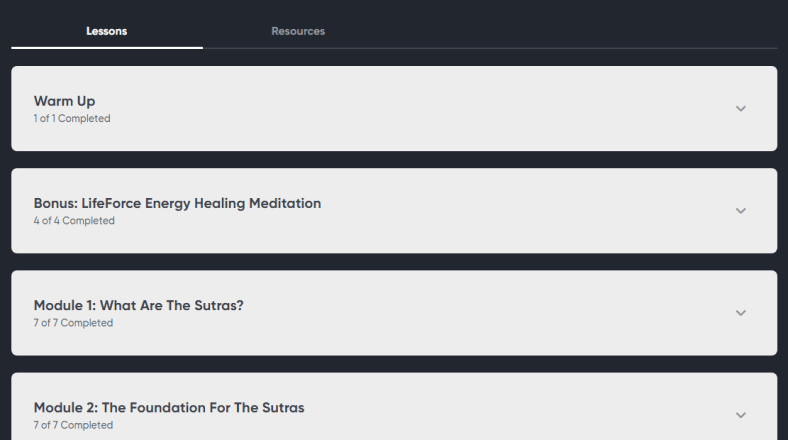Click '7 of 7 Completed' under Module 2
Viewport: 788px width, 440px height.
[x=73, y=425]
